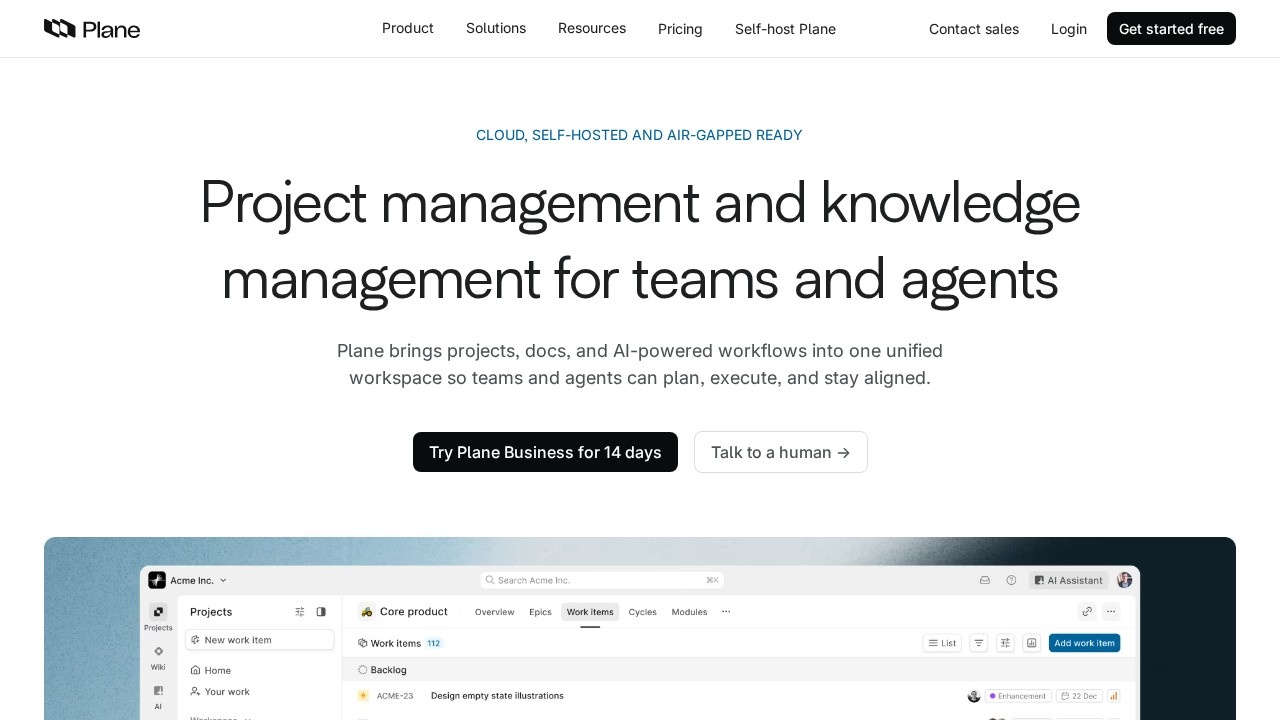Click the New work item button

click(x=260, y=640)
